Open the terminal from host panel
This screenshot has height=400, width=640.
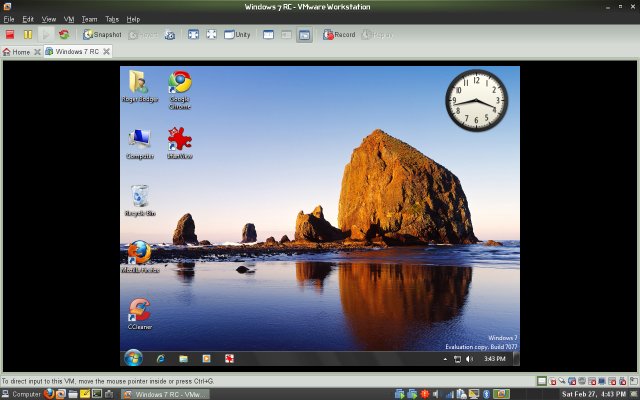click(97, 394)
